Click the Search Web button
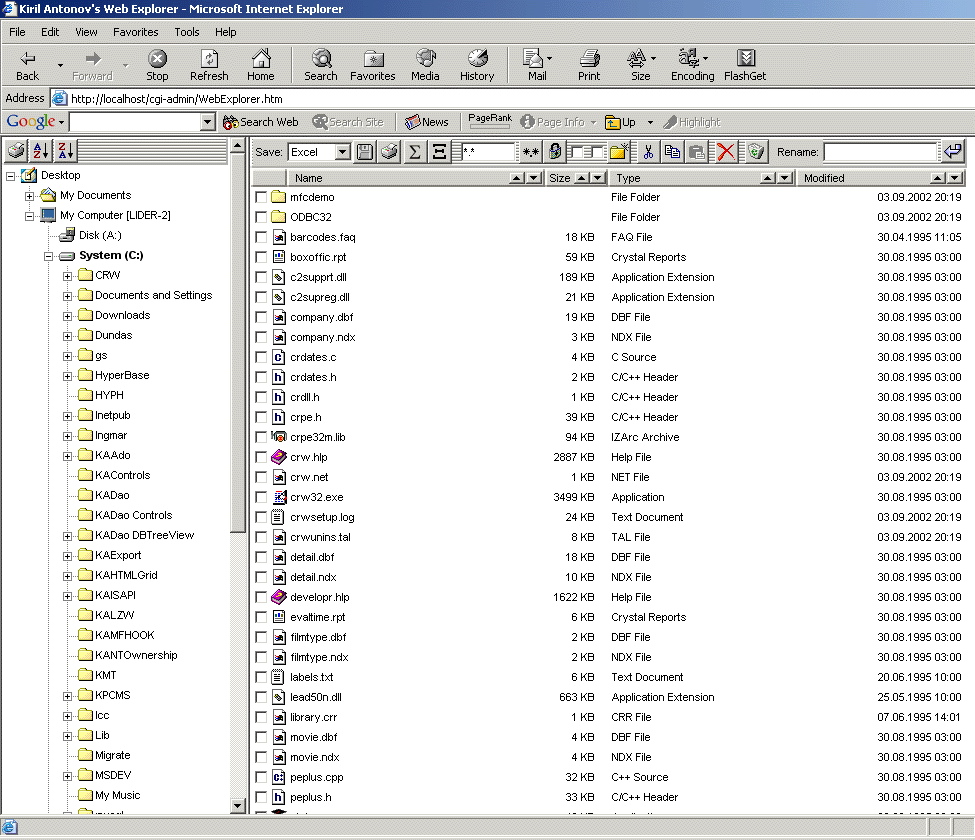Image resolution: width=975 pixels, height=840 pixels. (260, 122)
